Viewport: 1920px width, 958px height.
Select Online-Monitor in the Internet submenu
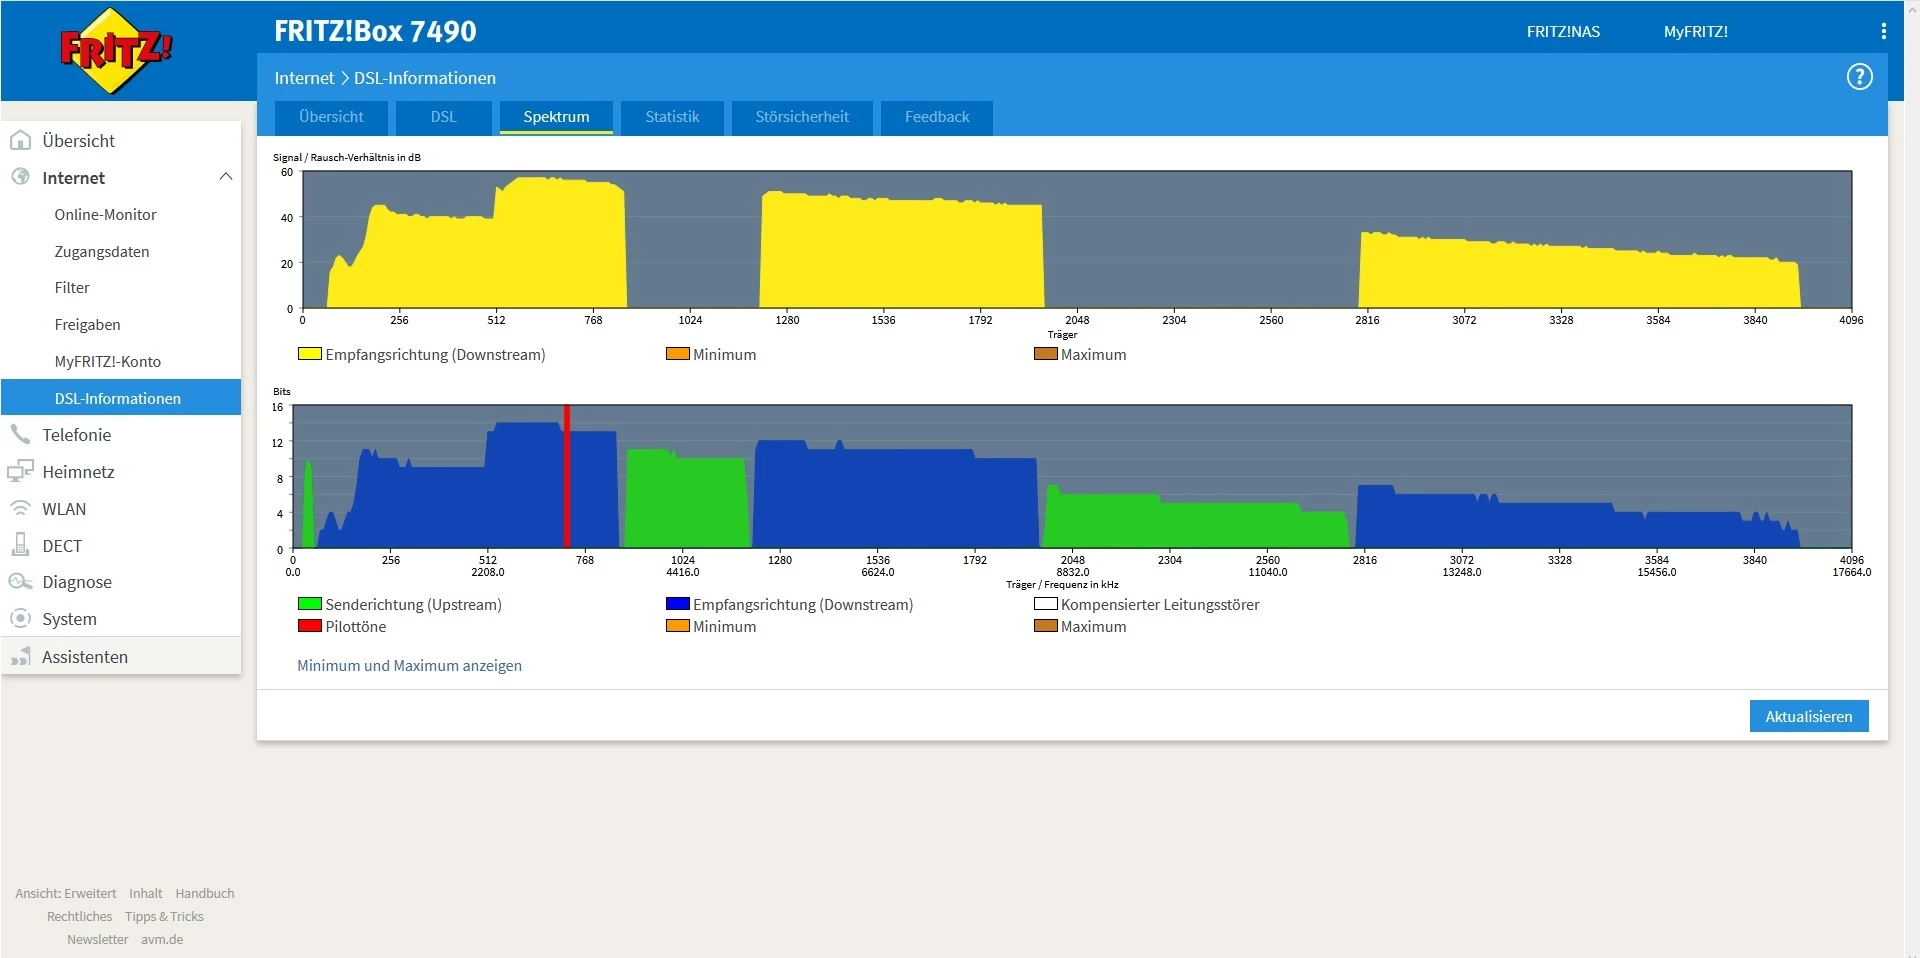pyautogui.click(x=105, y=215)
